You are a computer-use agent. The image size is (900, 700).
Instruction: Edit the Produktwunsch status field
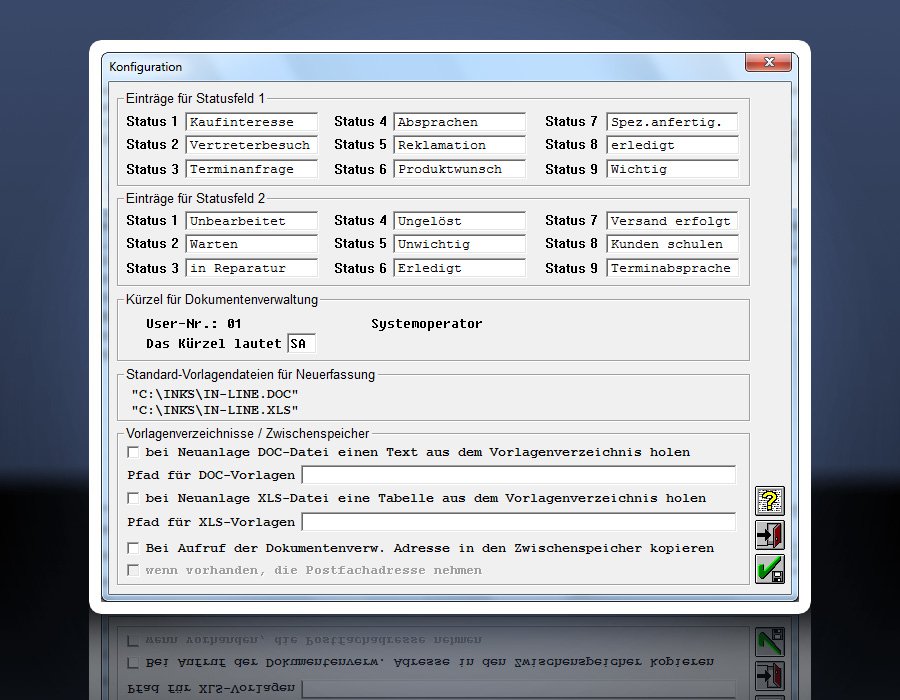click(x=459, y=169)
